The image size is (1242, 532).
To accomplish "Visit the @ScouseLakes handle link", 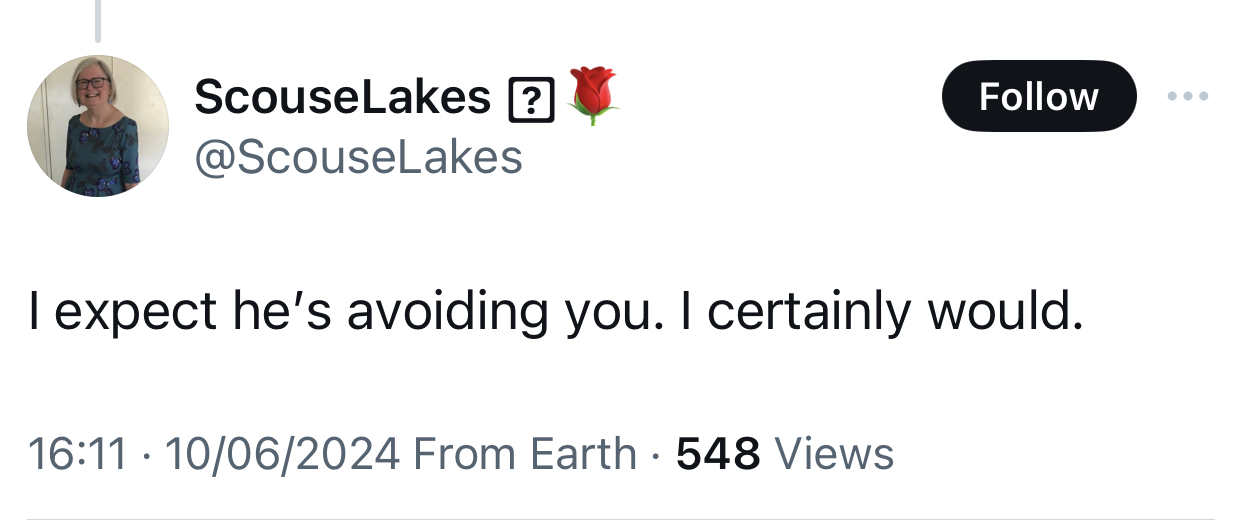I will click(358, 157).
